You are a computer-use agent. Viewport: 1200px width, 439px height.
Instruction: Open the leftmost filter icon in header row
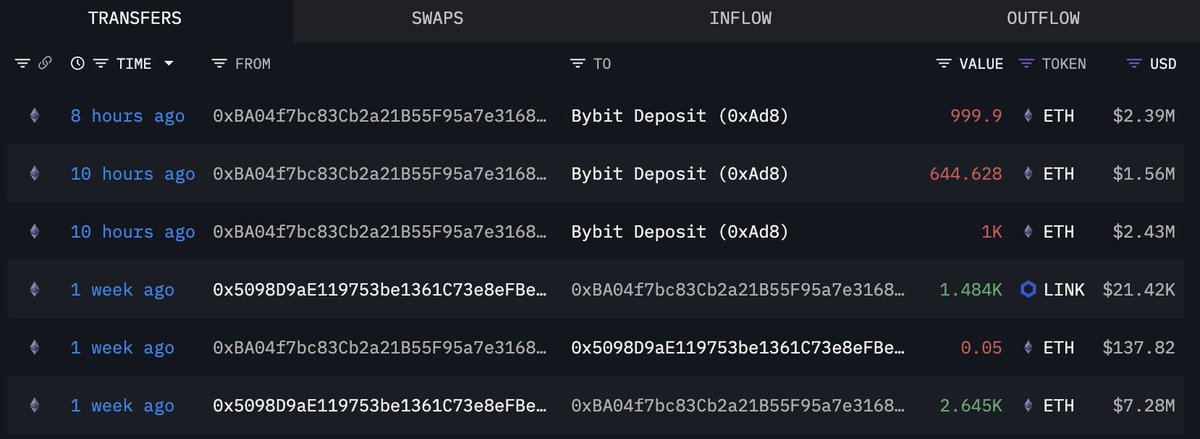click(x=23, y=64)
